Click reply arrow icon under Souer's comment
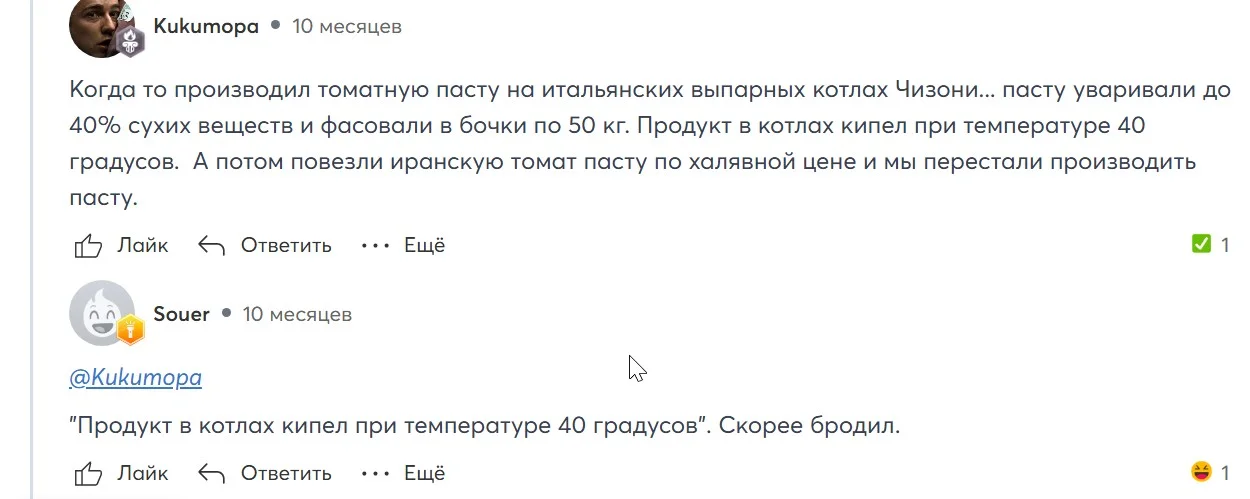Viewport: 1250px width, 499px height. click(x=211, y=472)
